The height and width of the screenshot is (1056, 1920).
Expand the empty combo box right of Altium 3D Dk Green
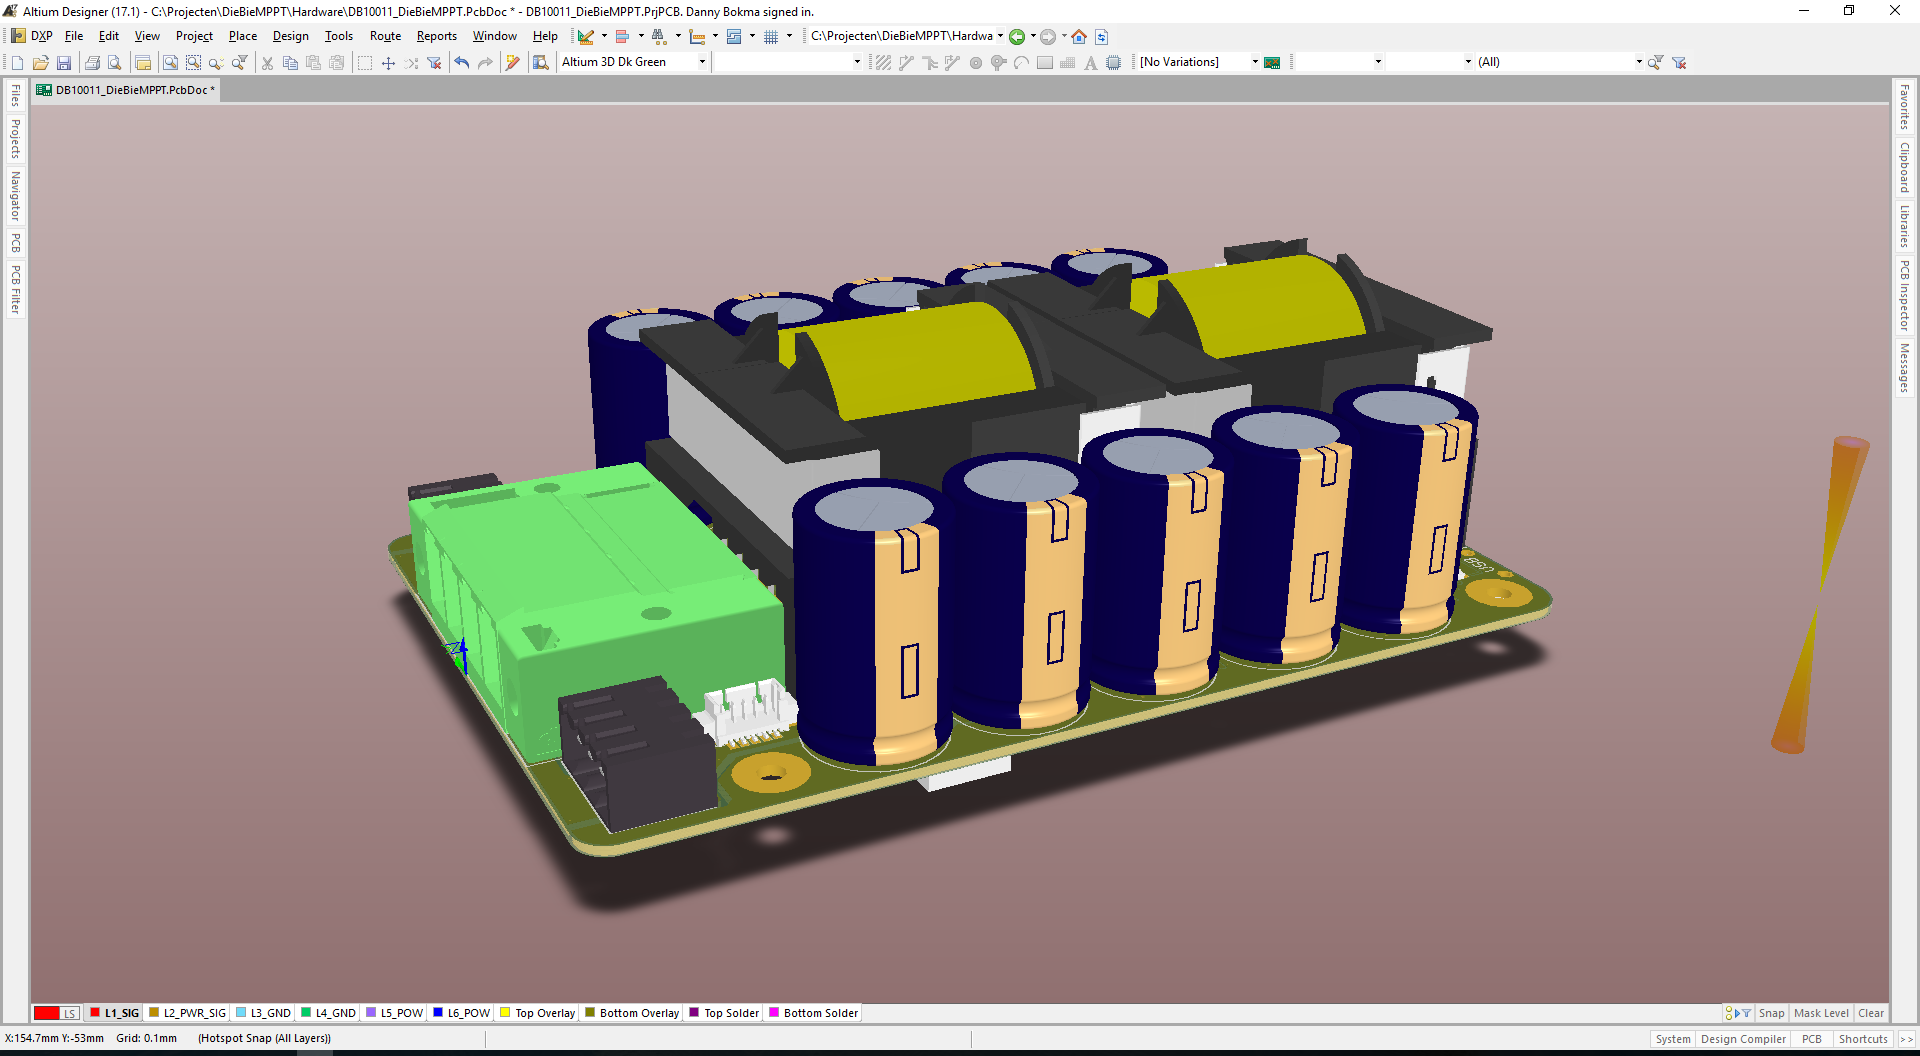click(857, 62)
